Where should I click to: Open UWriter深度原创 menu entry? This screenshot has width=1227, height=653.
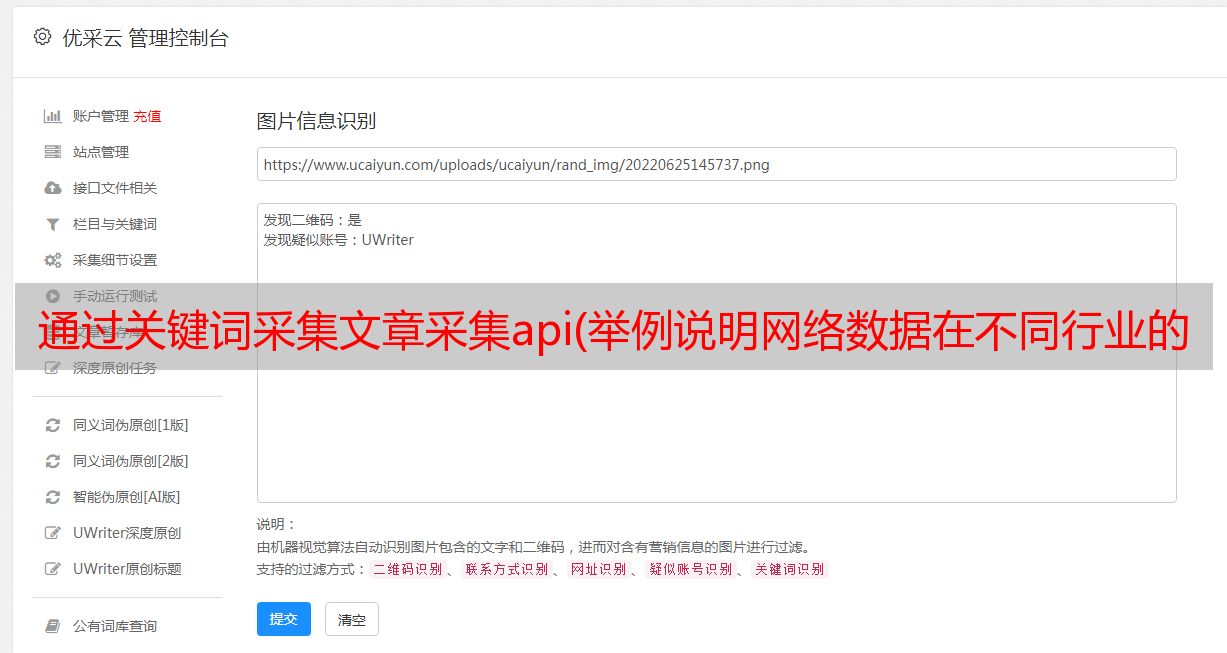pos(127,533)
